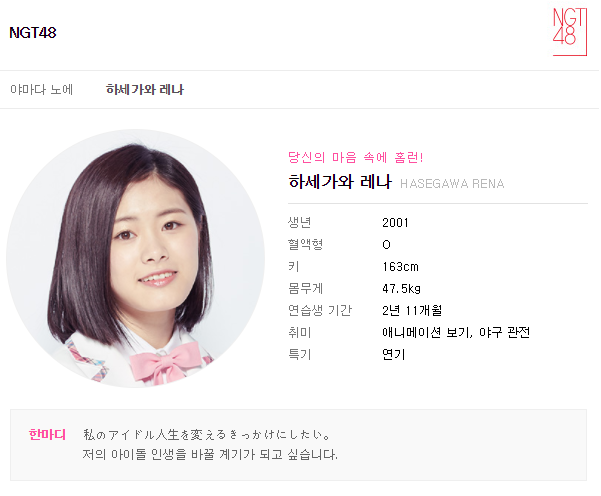Click the Japanese comment line
The height and width of the screenshot is (496, 601).
tap(207, 435)
